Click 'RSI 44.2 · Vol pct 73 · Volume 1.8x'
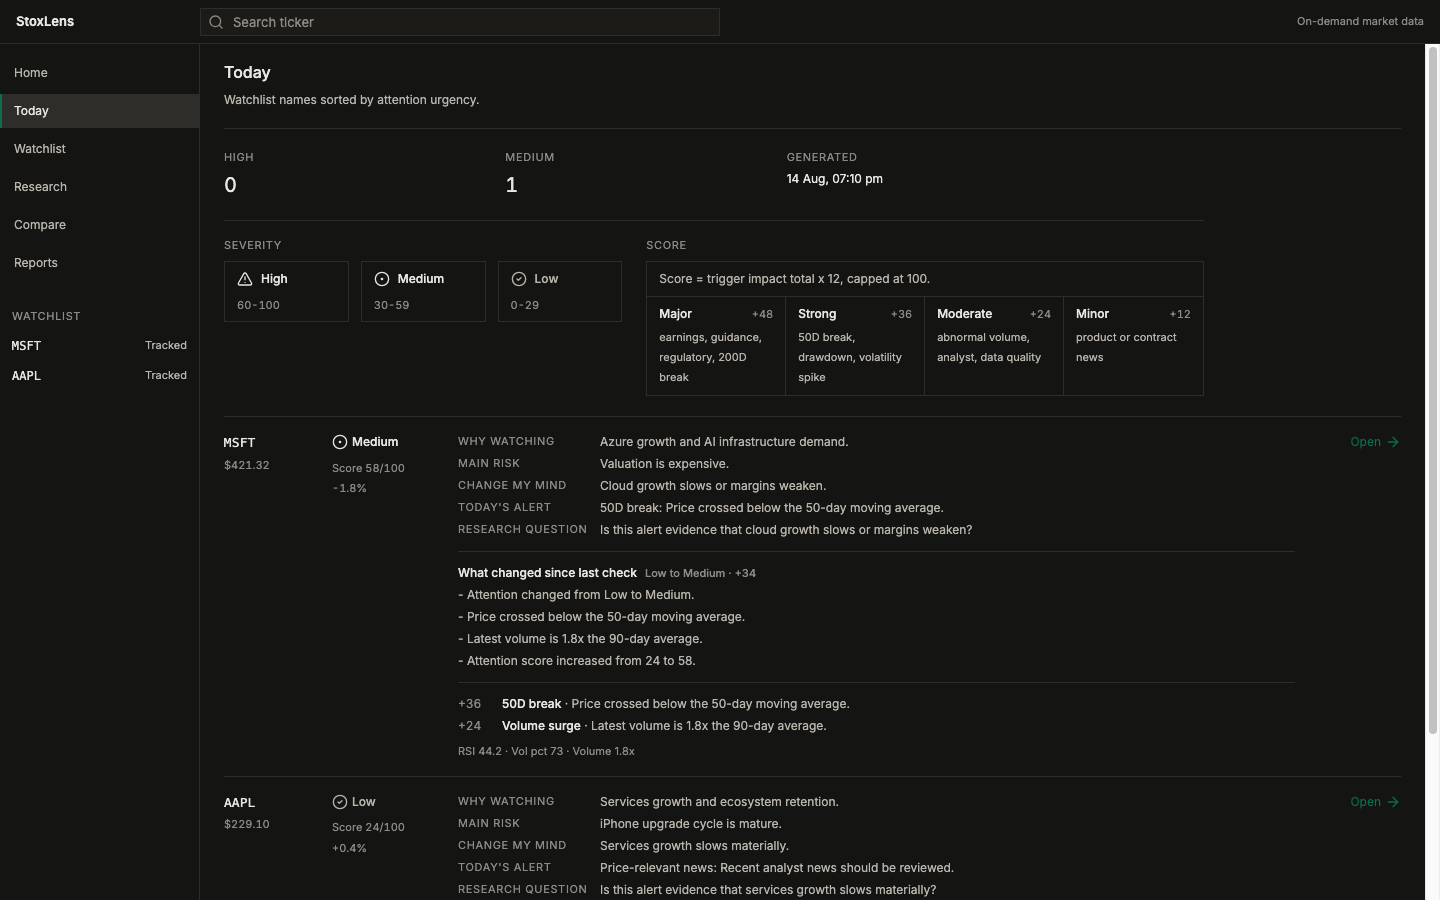This screenshot has height=900, width=1440. coord(546,751)
